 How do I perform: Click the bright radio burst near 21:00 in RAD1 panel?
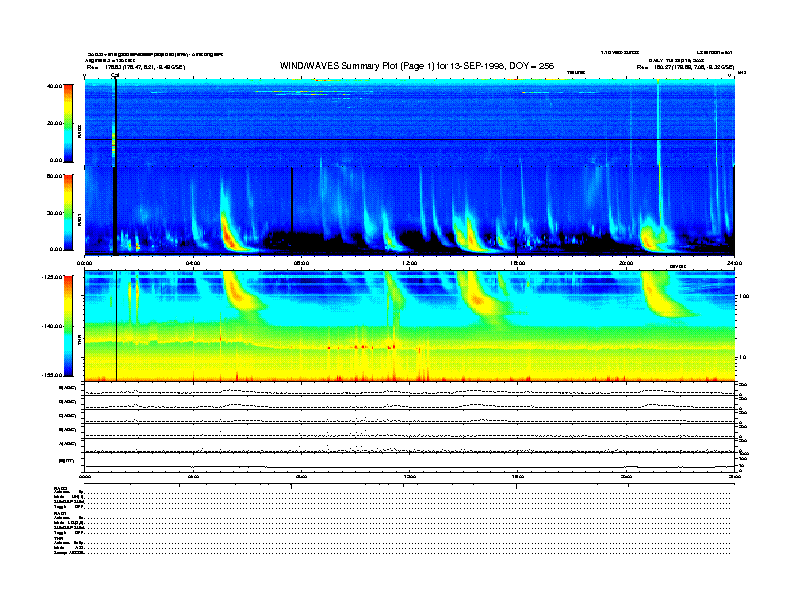tap(652, 236)
